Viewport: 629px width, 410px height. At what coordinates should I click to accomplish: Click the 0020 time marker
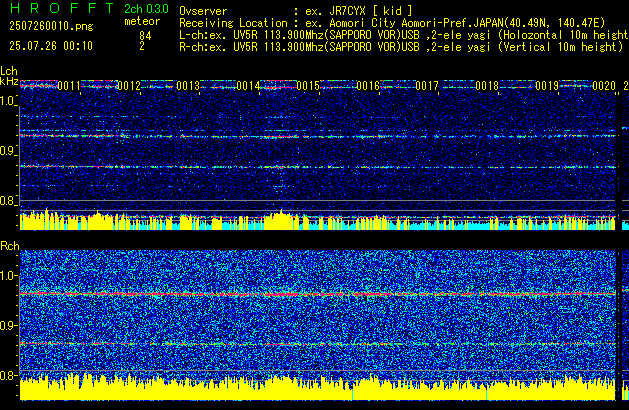click(x=604, y=86)
